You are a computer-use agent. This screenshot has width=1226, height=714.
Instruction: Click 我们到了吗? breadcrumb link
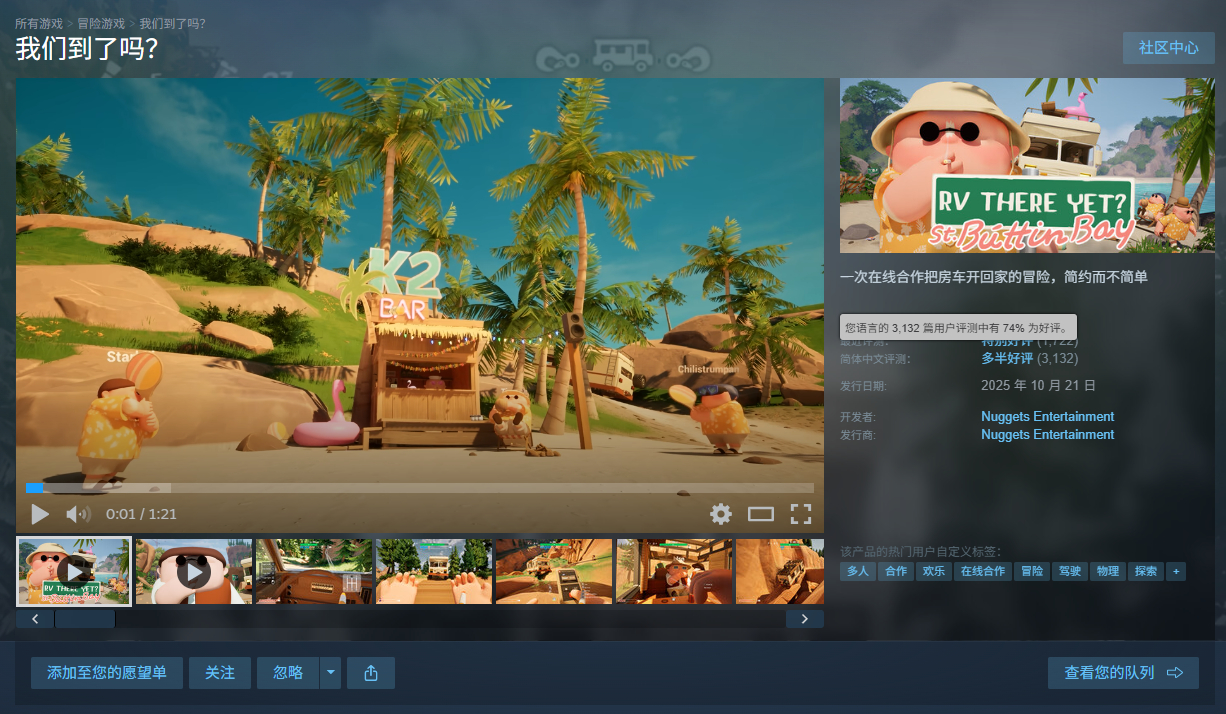(172, 23)
